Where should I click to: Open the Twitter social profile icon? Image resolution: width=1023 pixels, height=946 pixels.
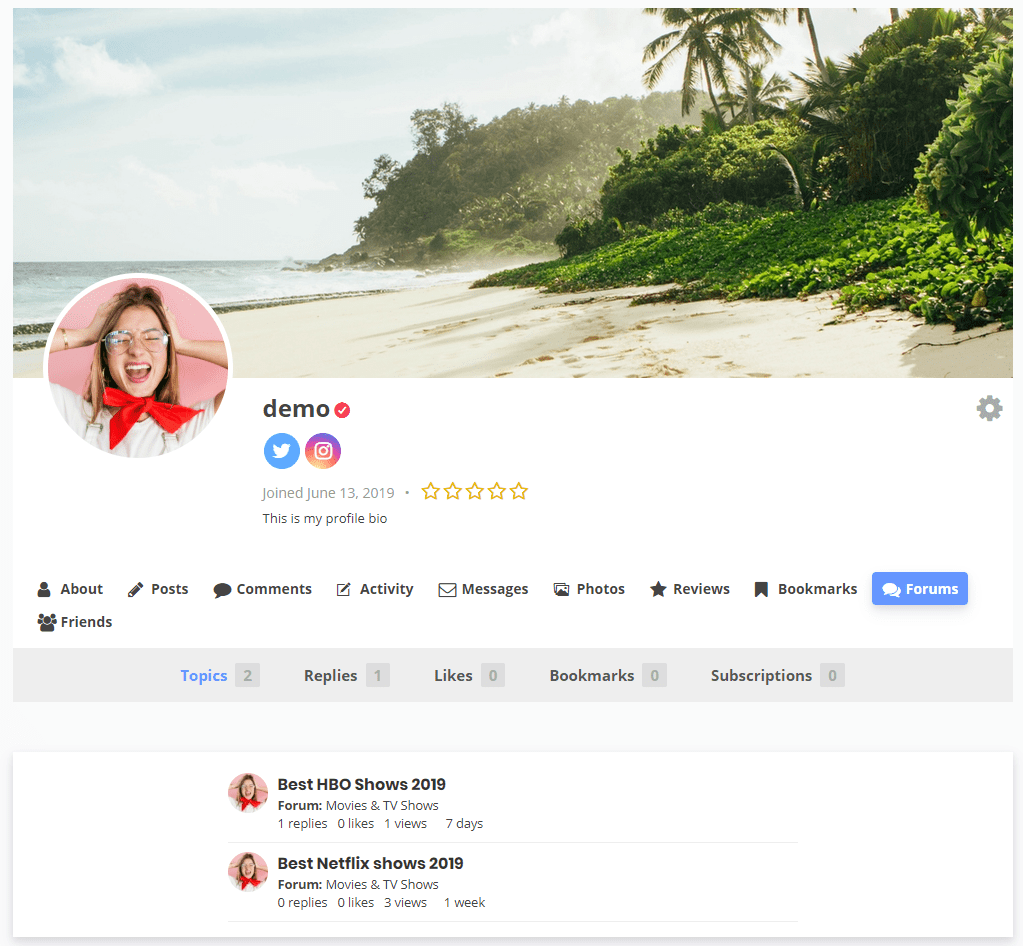click(282, 451)
